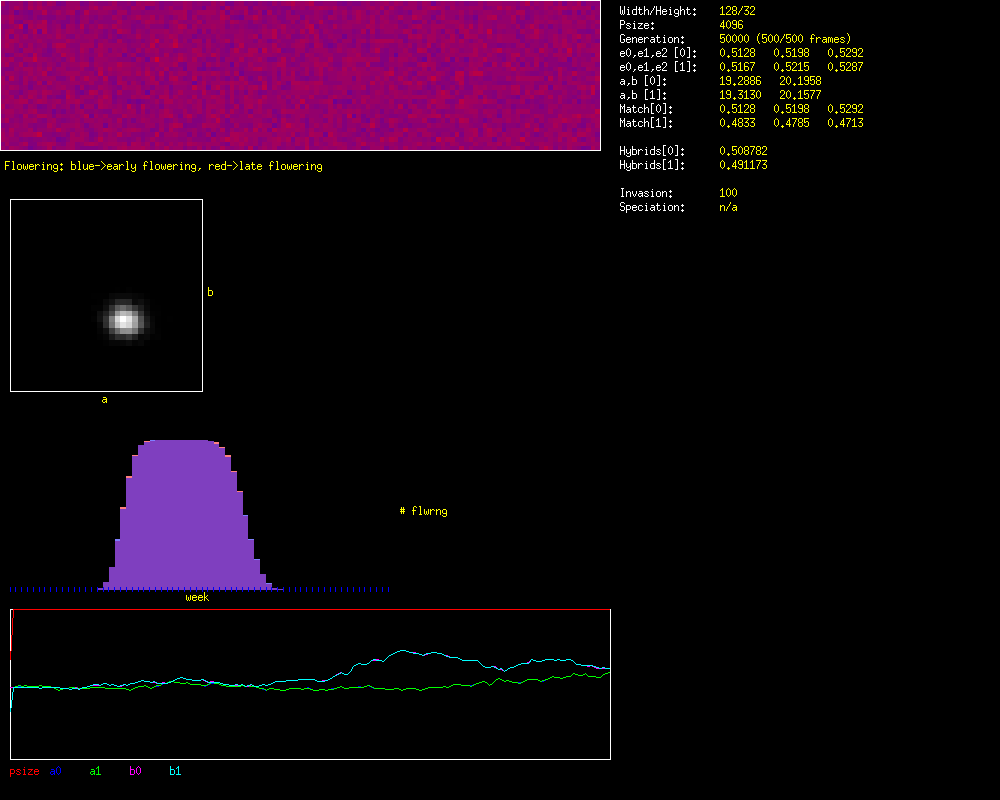Viewport: 1000px width, 800px height.
Task: Select the magenta 'b0' legend entry
Action: click(x=135, y=771)
